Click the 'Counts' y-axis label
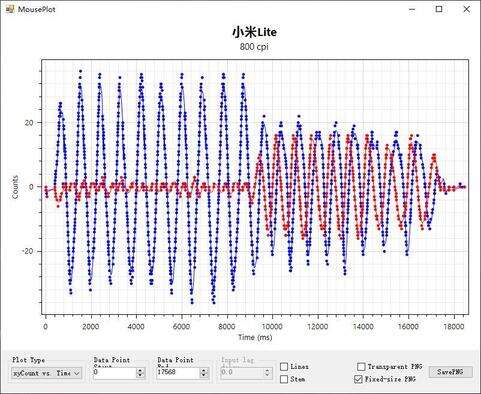This screenshot has height=394, width=481. pos(15,187)
